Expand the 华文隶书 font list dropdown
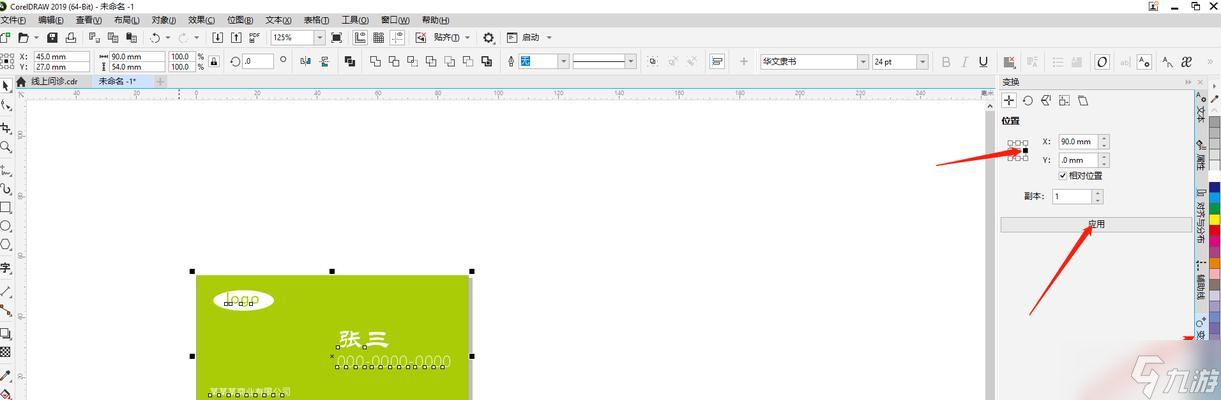Screen dimensions: 1221x400 pyautogui.click(x=862, y=61)
